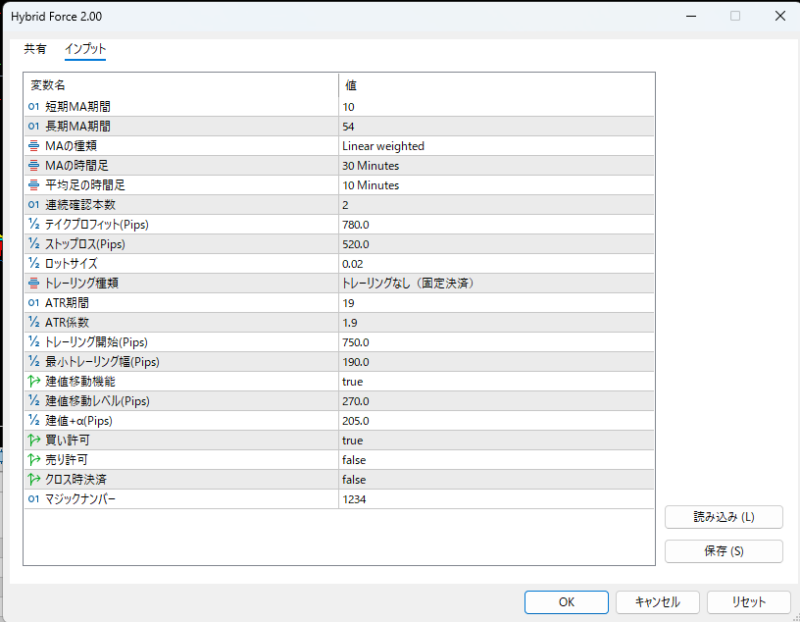This screenshot has width=800, height=622.
Task: Select the インプット tab
Action: click(85, 49)
